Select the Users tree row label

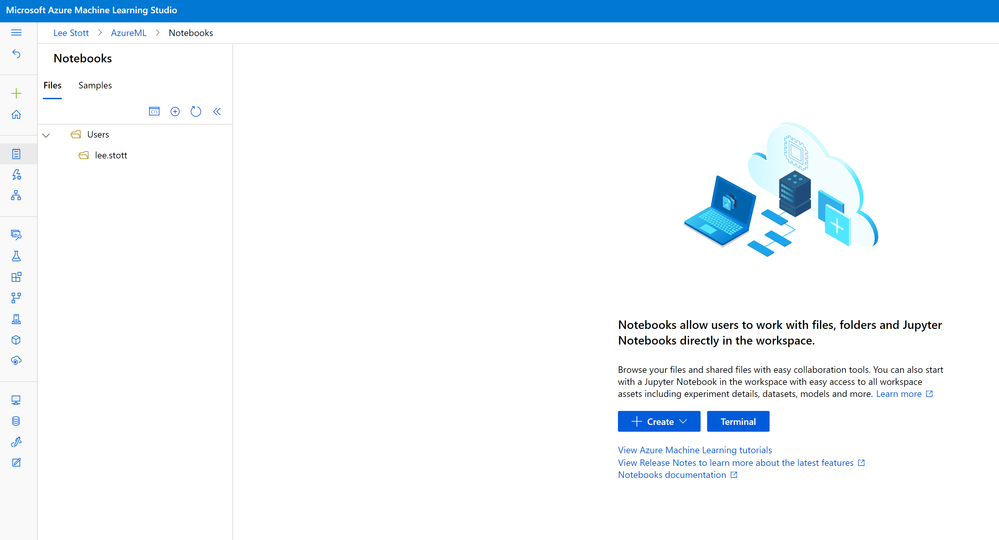pyautogui.click(x=98, y=134)
